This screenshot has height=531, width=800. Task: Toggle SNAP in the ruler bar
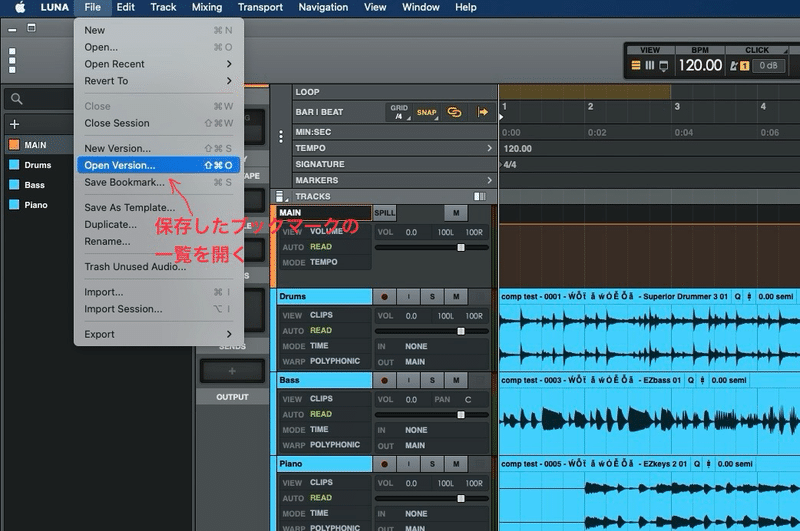(x=427, y=112)
